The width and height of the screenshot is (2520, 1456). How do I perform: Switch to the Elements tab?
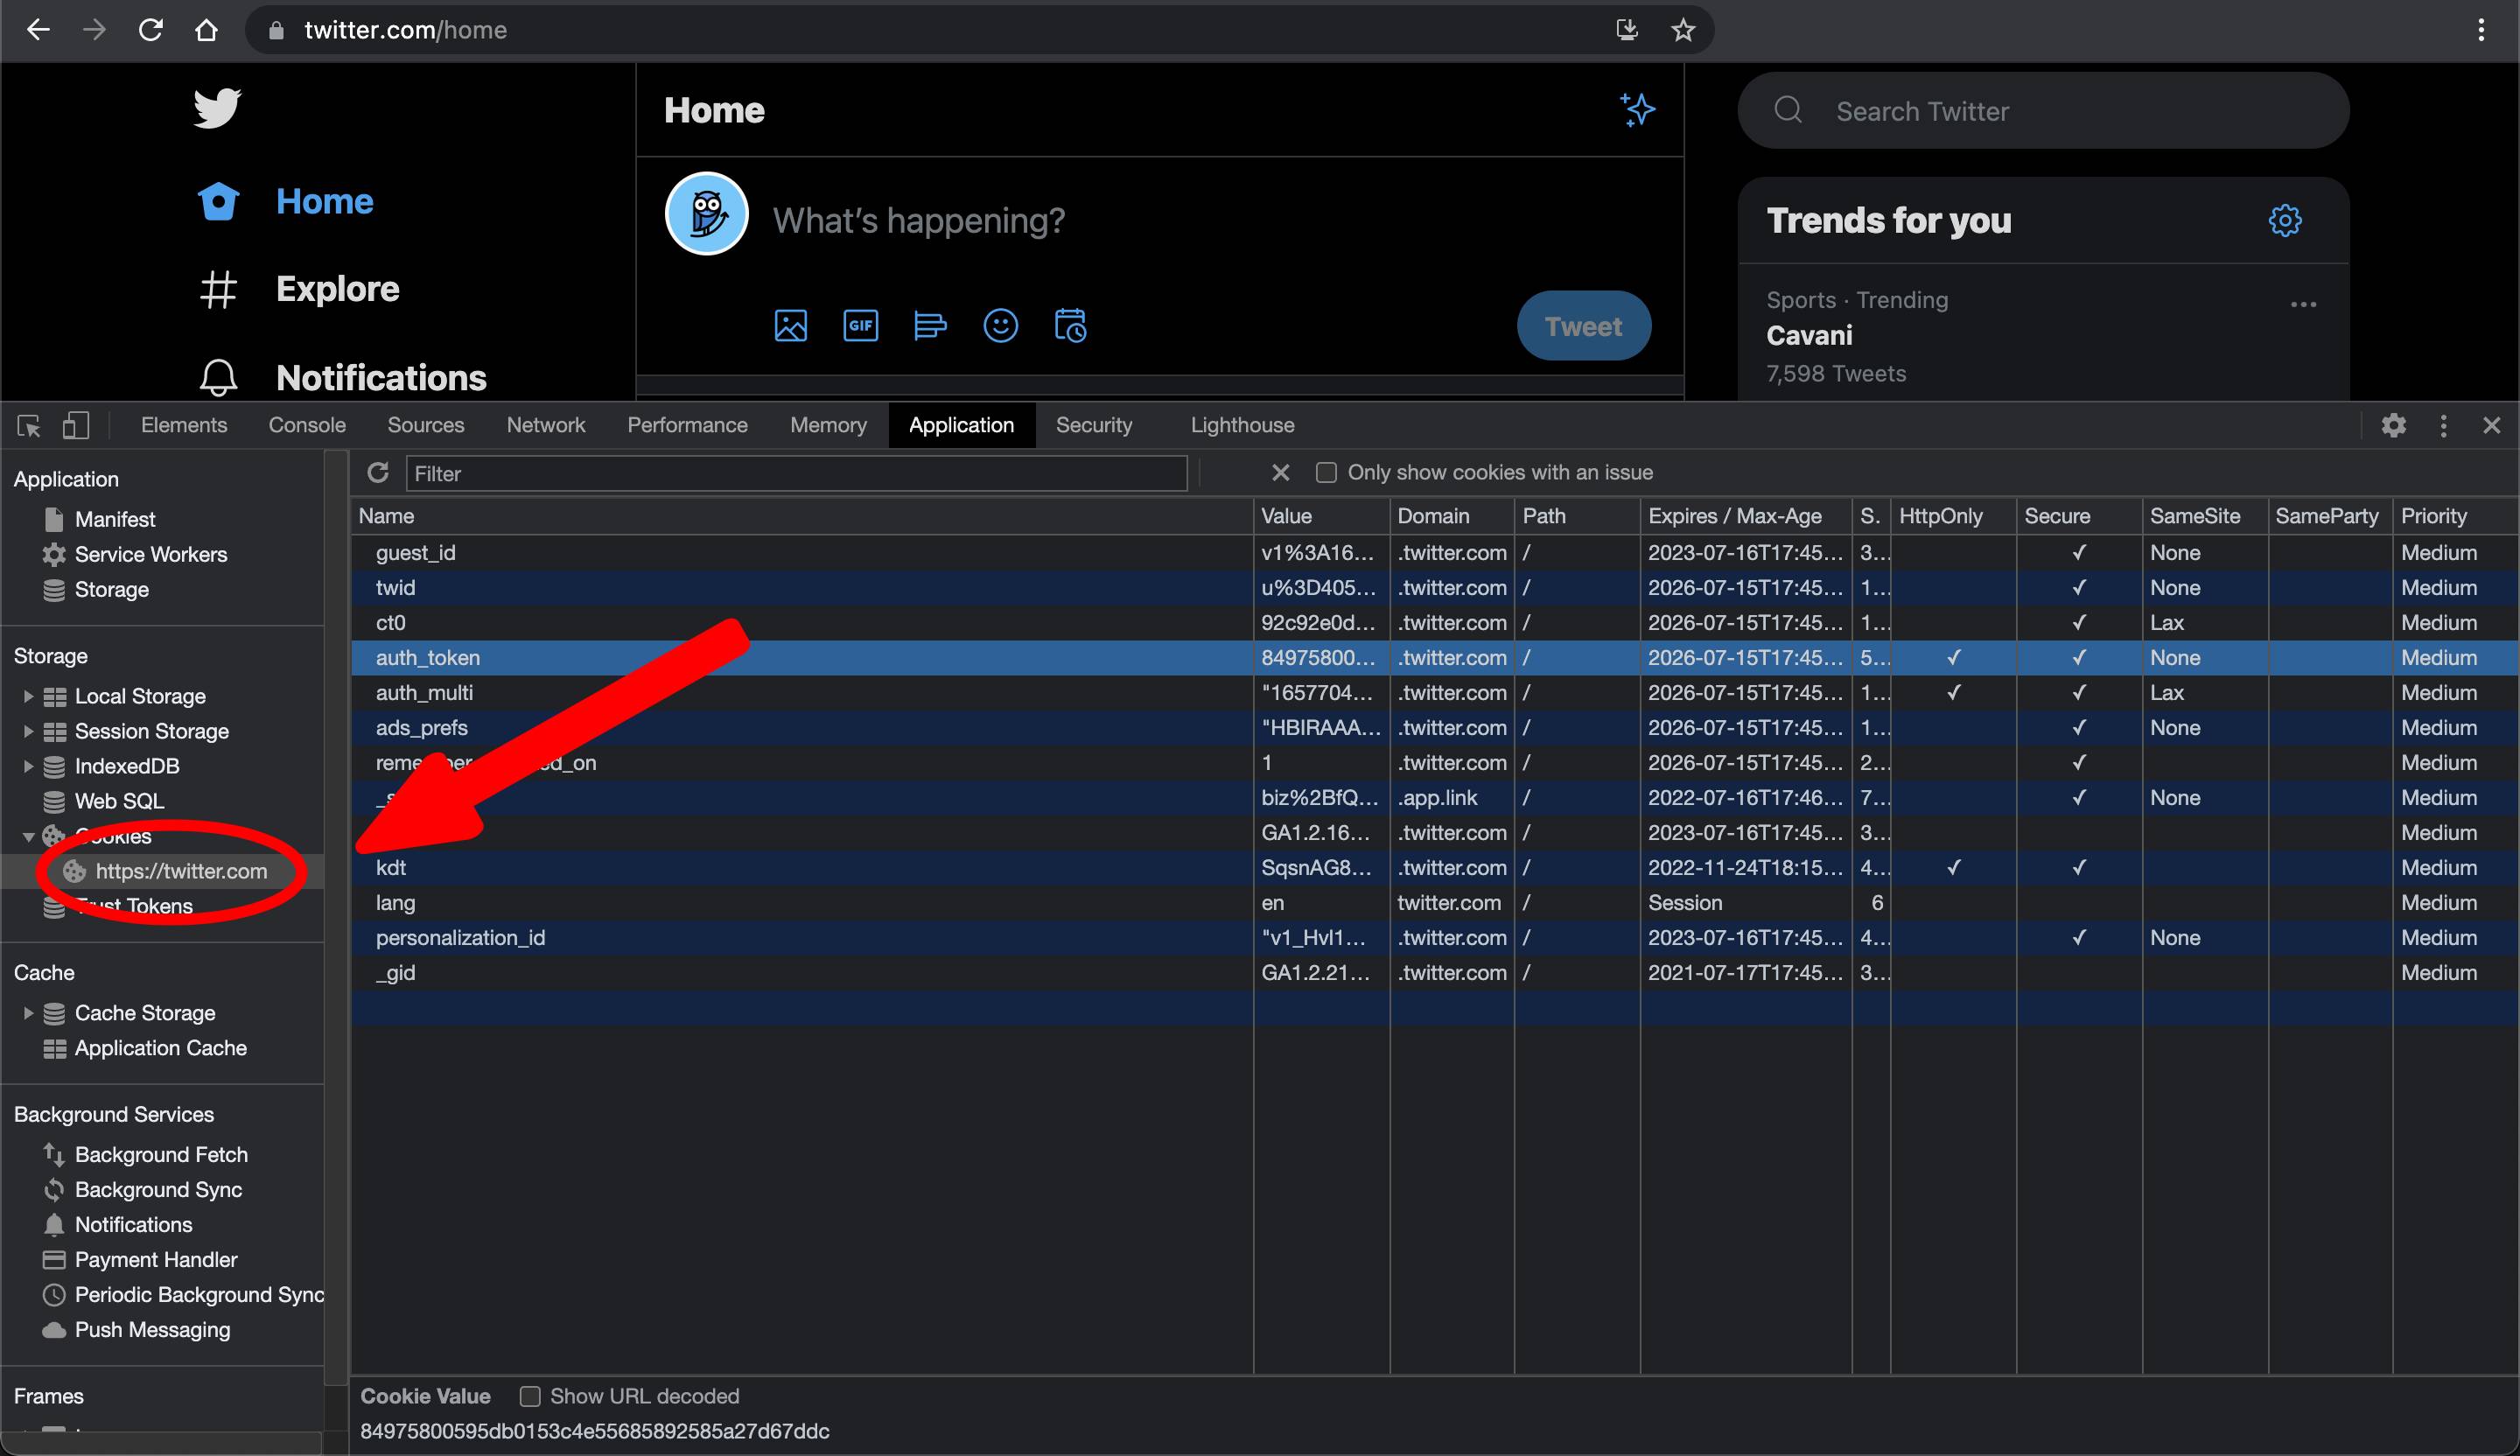[x=184, y=425]
